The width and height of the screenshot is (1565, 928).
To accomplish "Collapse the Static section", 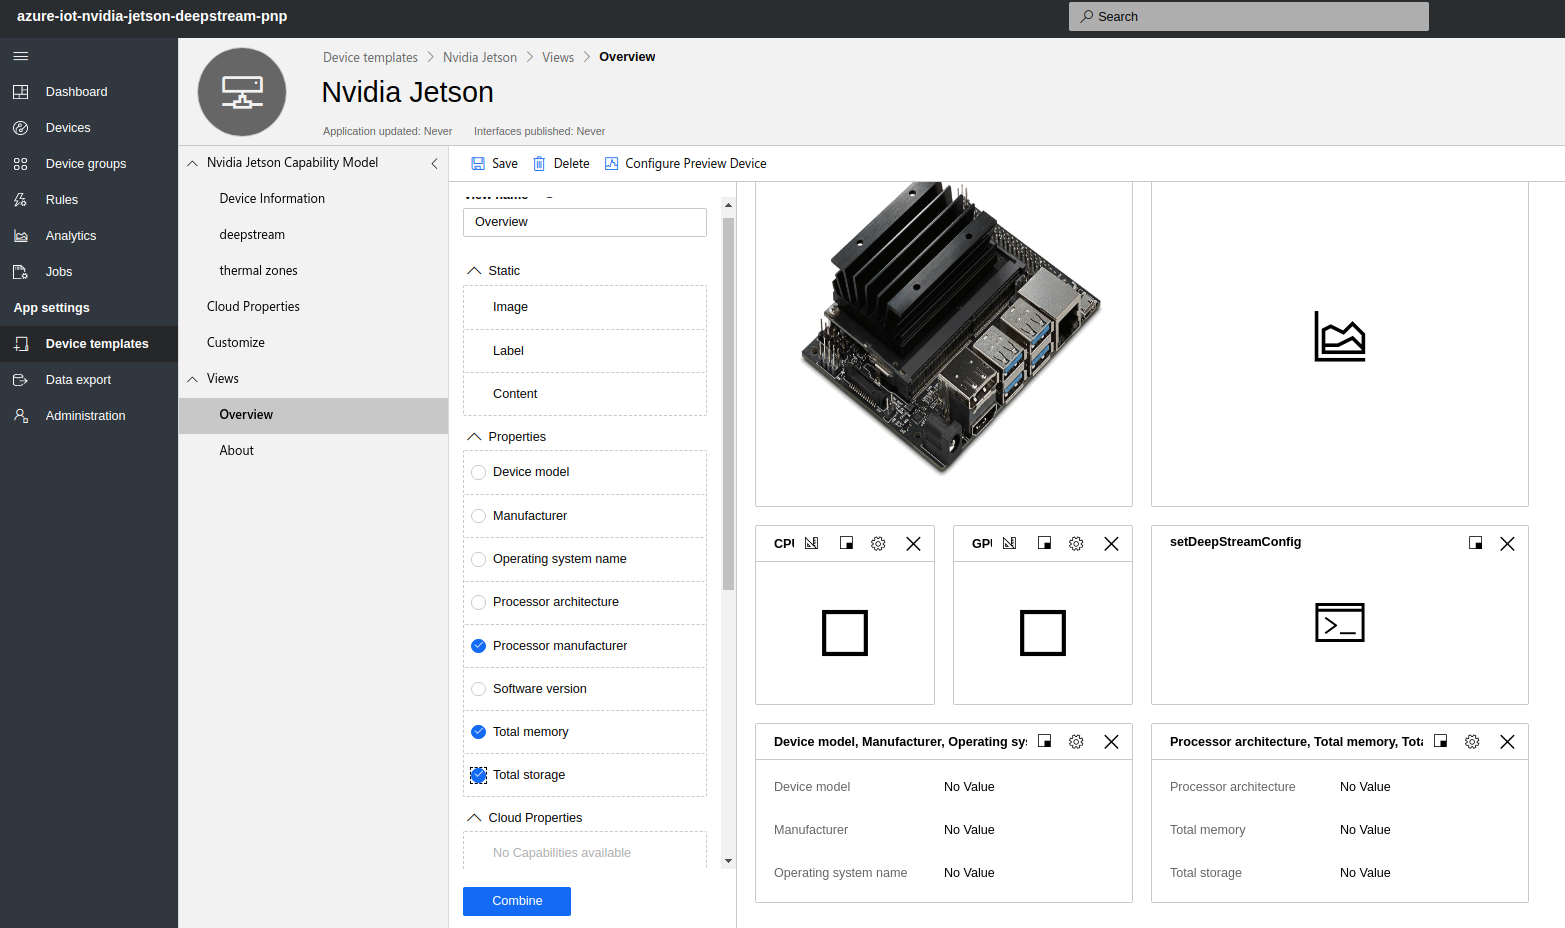I will pyautogui.click(x=474, y=271).
